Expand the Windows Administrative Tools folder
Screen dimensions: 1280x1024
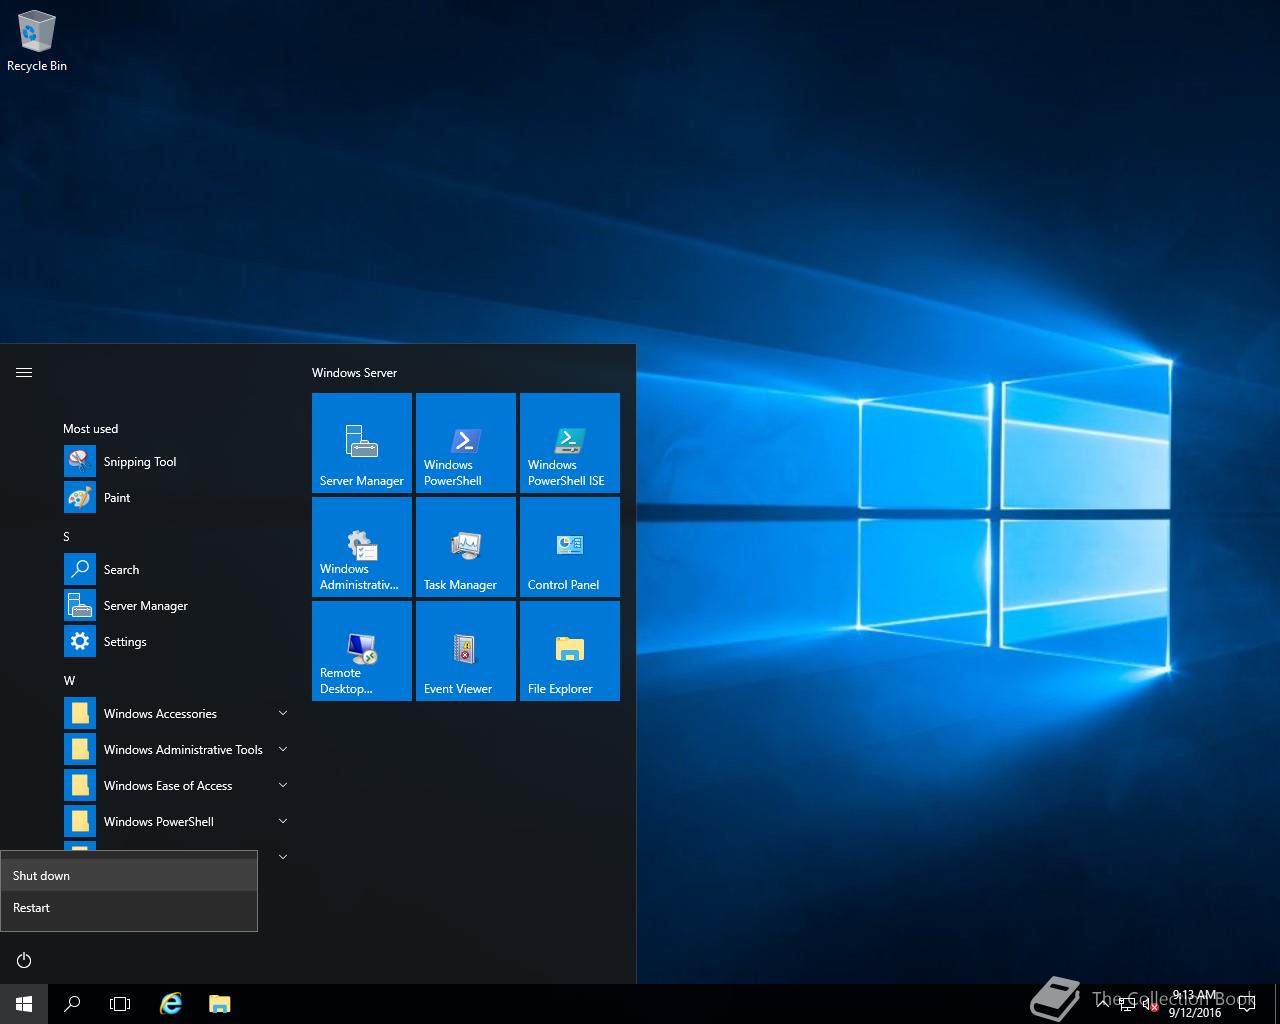click(283, 749)
